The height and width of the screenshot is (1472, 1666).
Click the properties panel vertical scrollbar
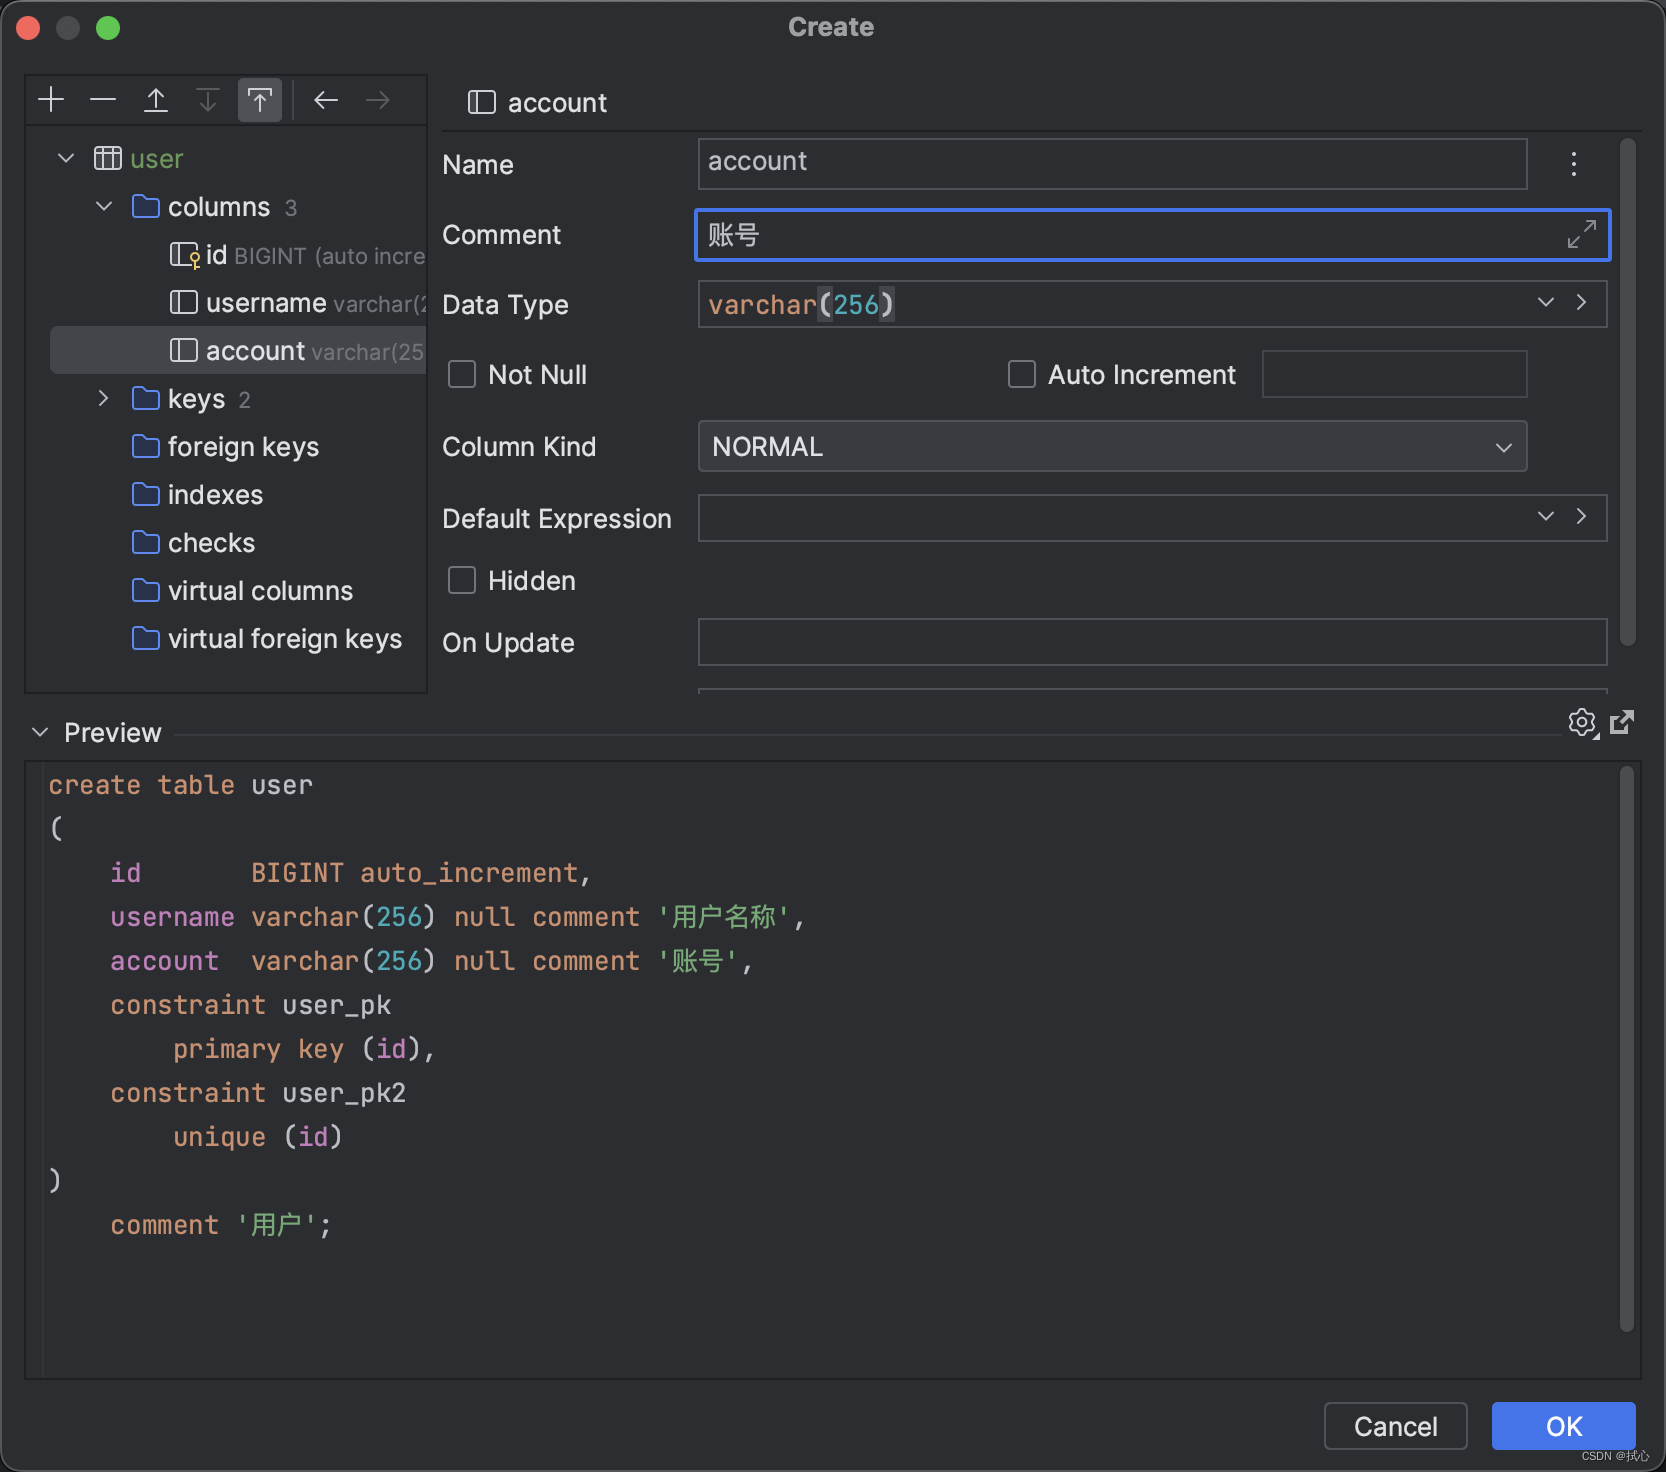click(1628, 392)
